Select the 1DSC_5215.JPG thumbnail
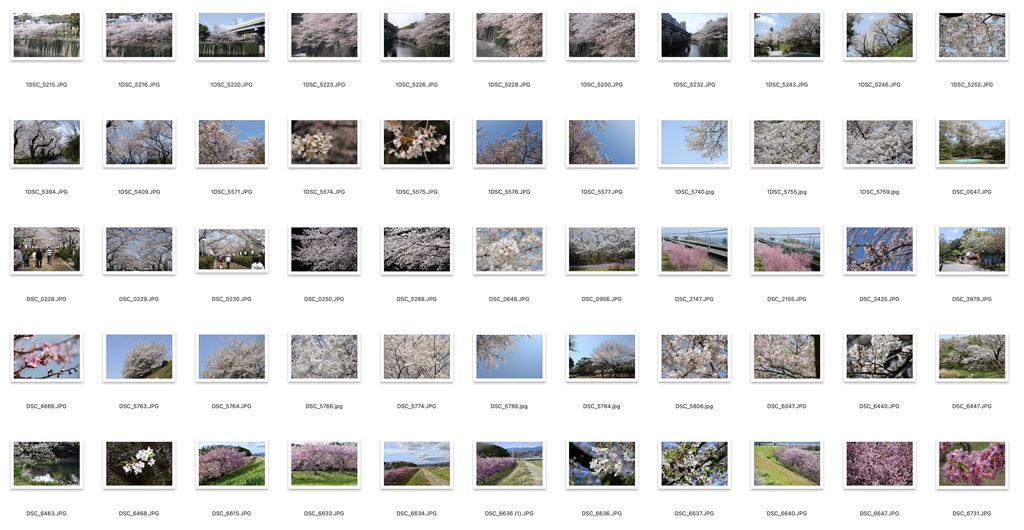Viewport: 1024px width, 530px height. tap(46, 35)
